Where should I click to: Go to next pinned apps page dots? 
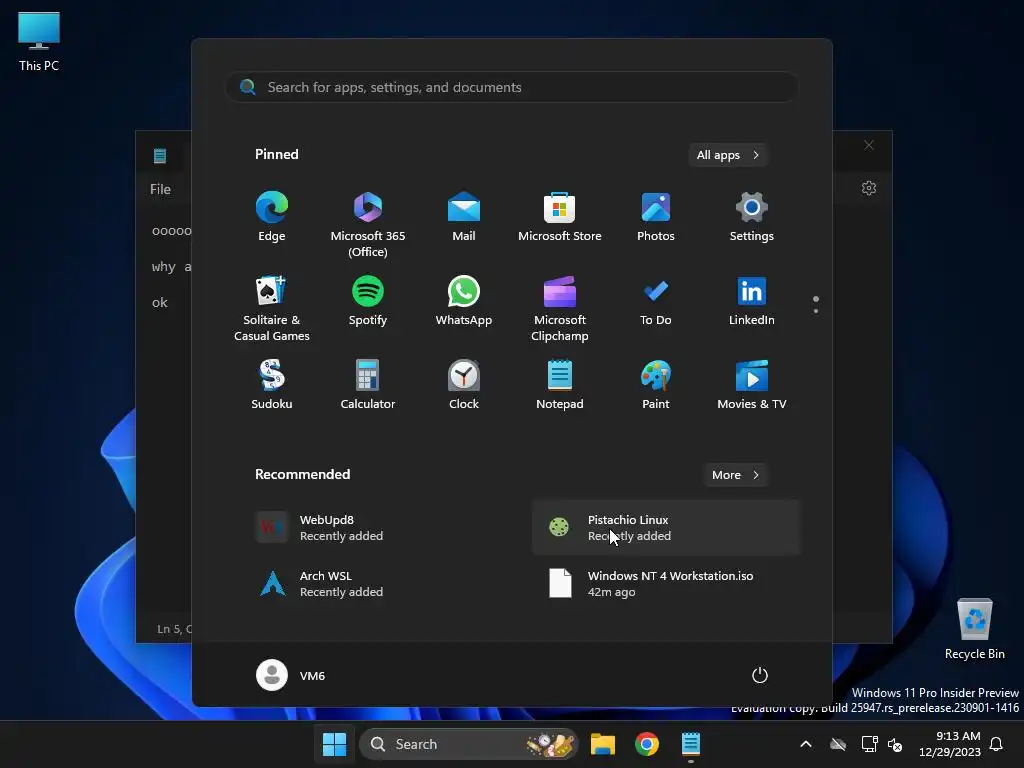click(x=816, y=305)
